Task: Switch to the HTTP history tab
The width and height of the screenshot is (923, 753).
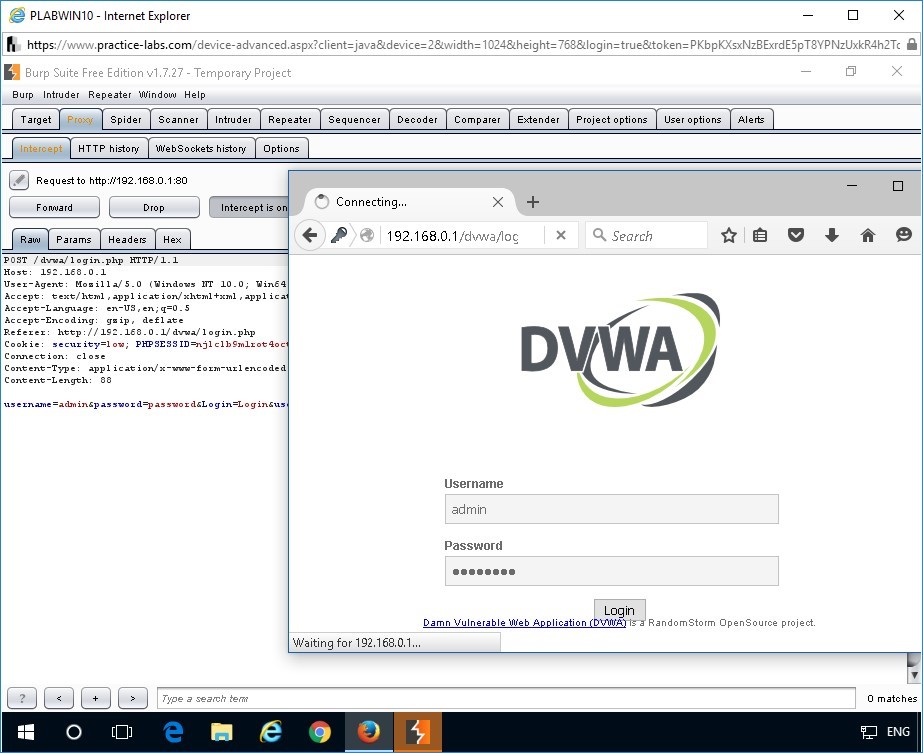Action: (x=109, y=149)
